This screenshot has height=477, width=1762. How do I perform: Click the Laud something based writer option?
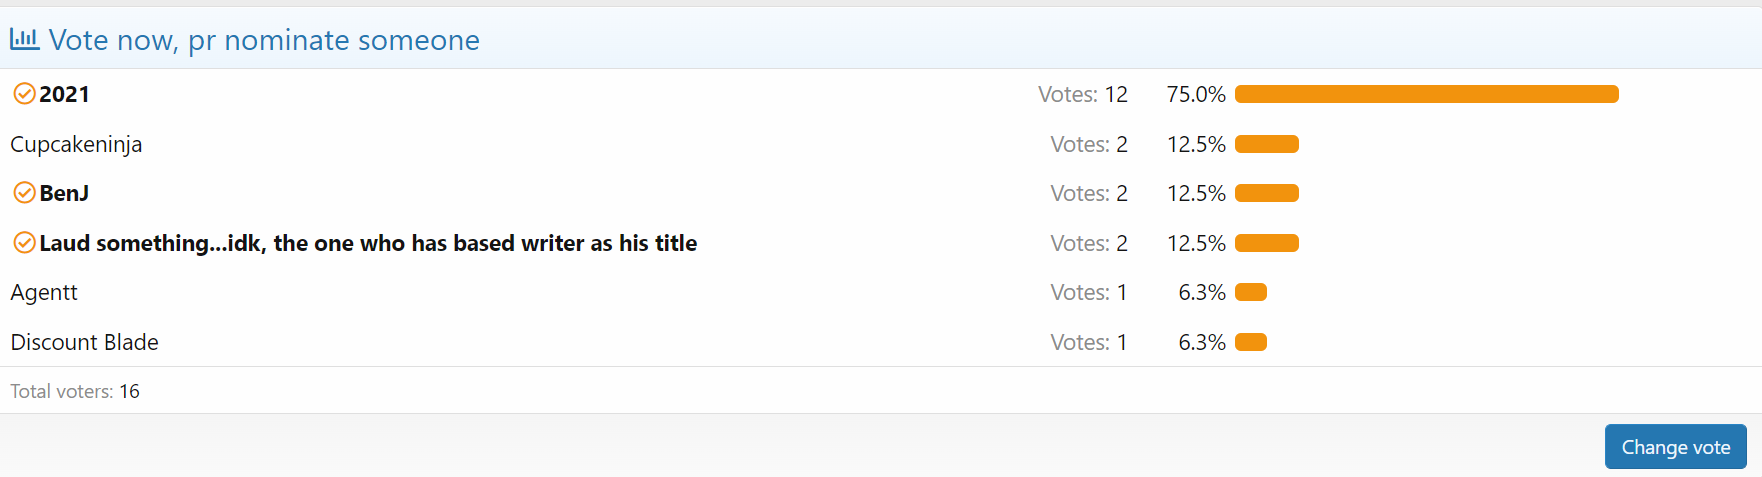click(368, 243)
